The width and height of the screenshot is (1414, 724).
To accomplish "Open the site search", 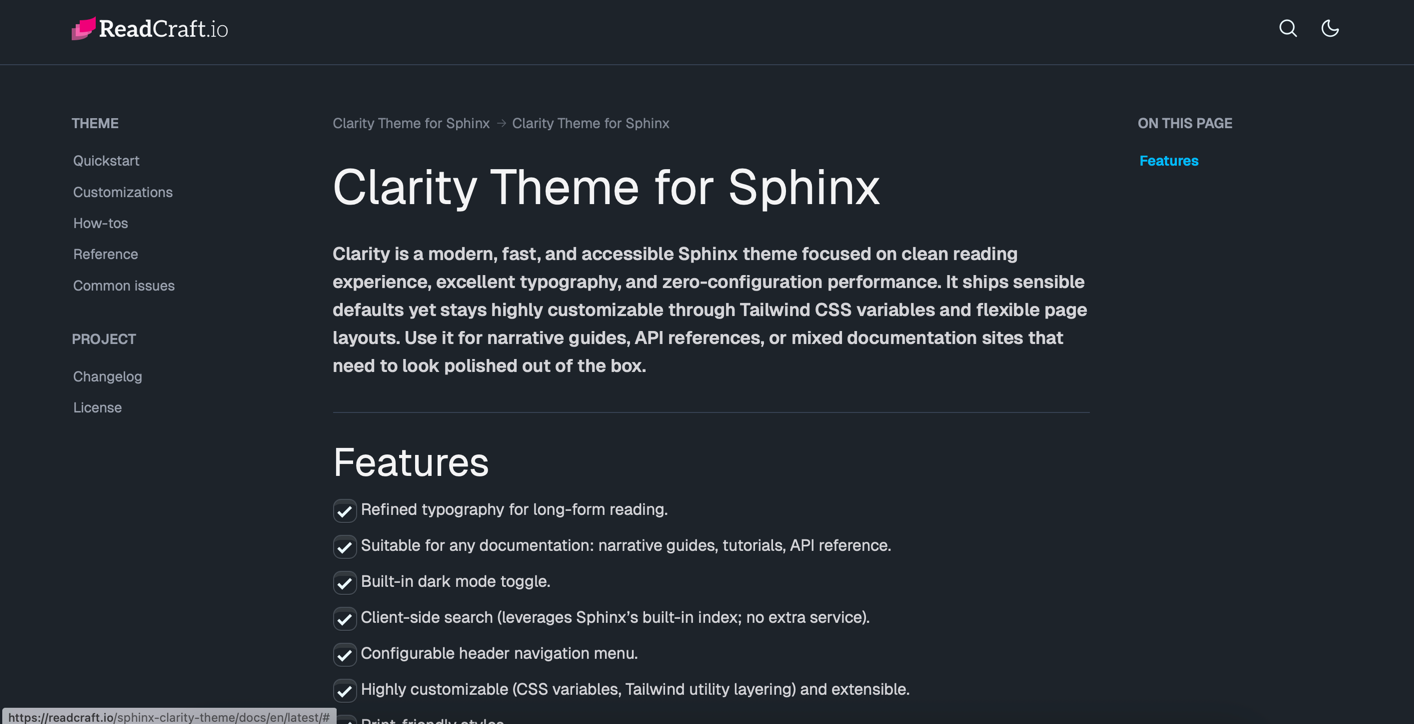I will pyautogui.click(x=1288, y=28).
